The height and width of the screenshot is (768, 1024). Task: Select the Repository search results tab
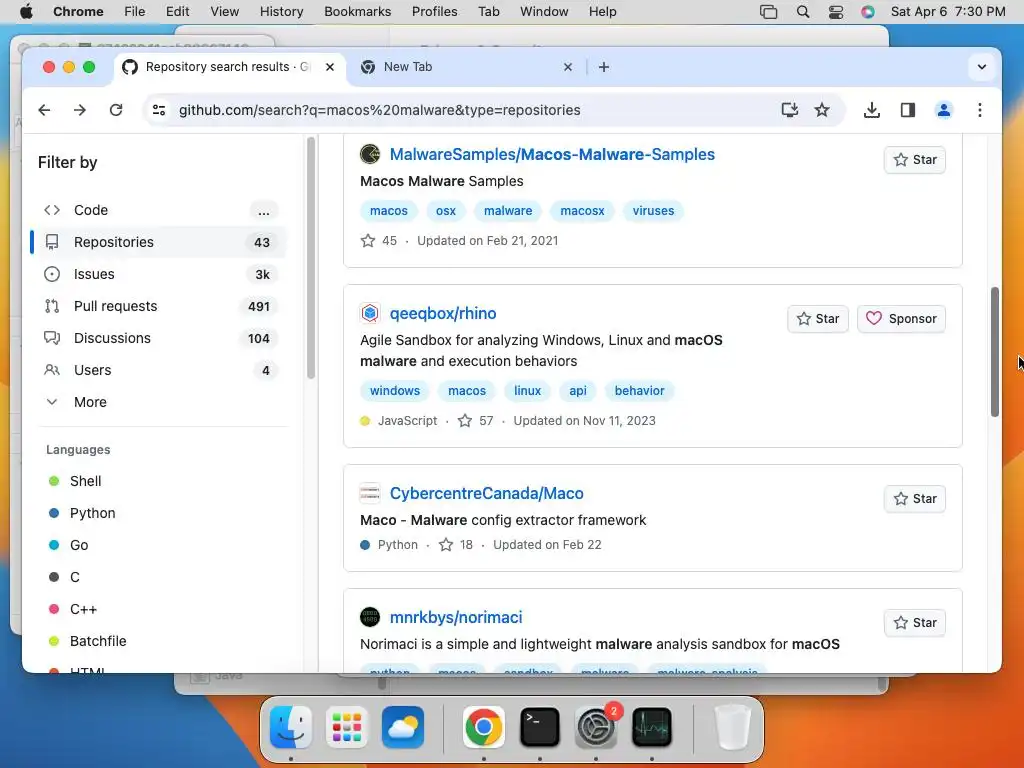(x=229, y=67)
